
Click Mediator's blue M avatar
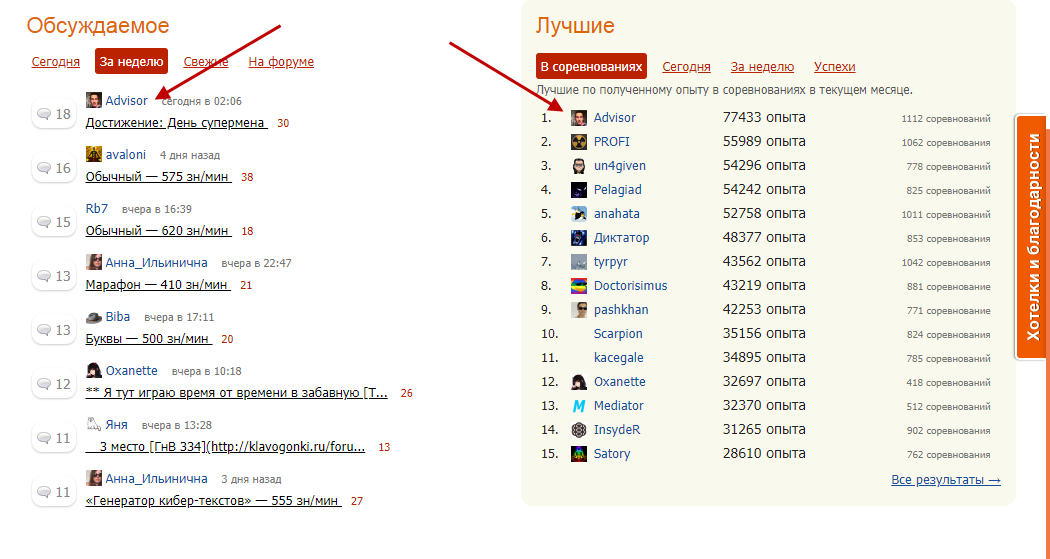click(x=579, y=406)
